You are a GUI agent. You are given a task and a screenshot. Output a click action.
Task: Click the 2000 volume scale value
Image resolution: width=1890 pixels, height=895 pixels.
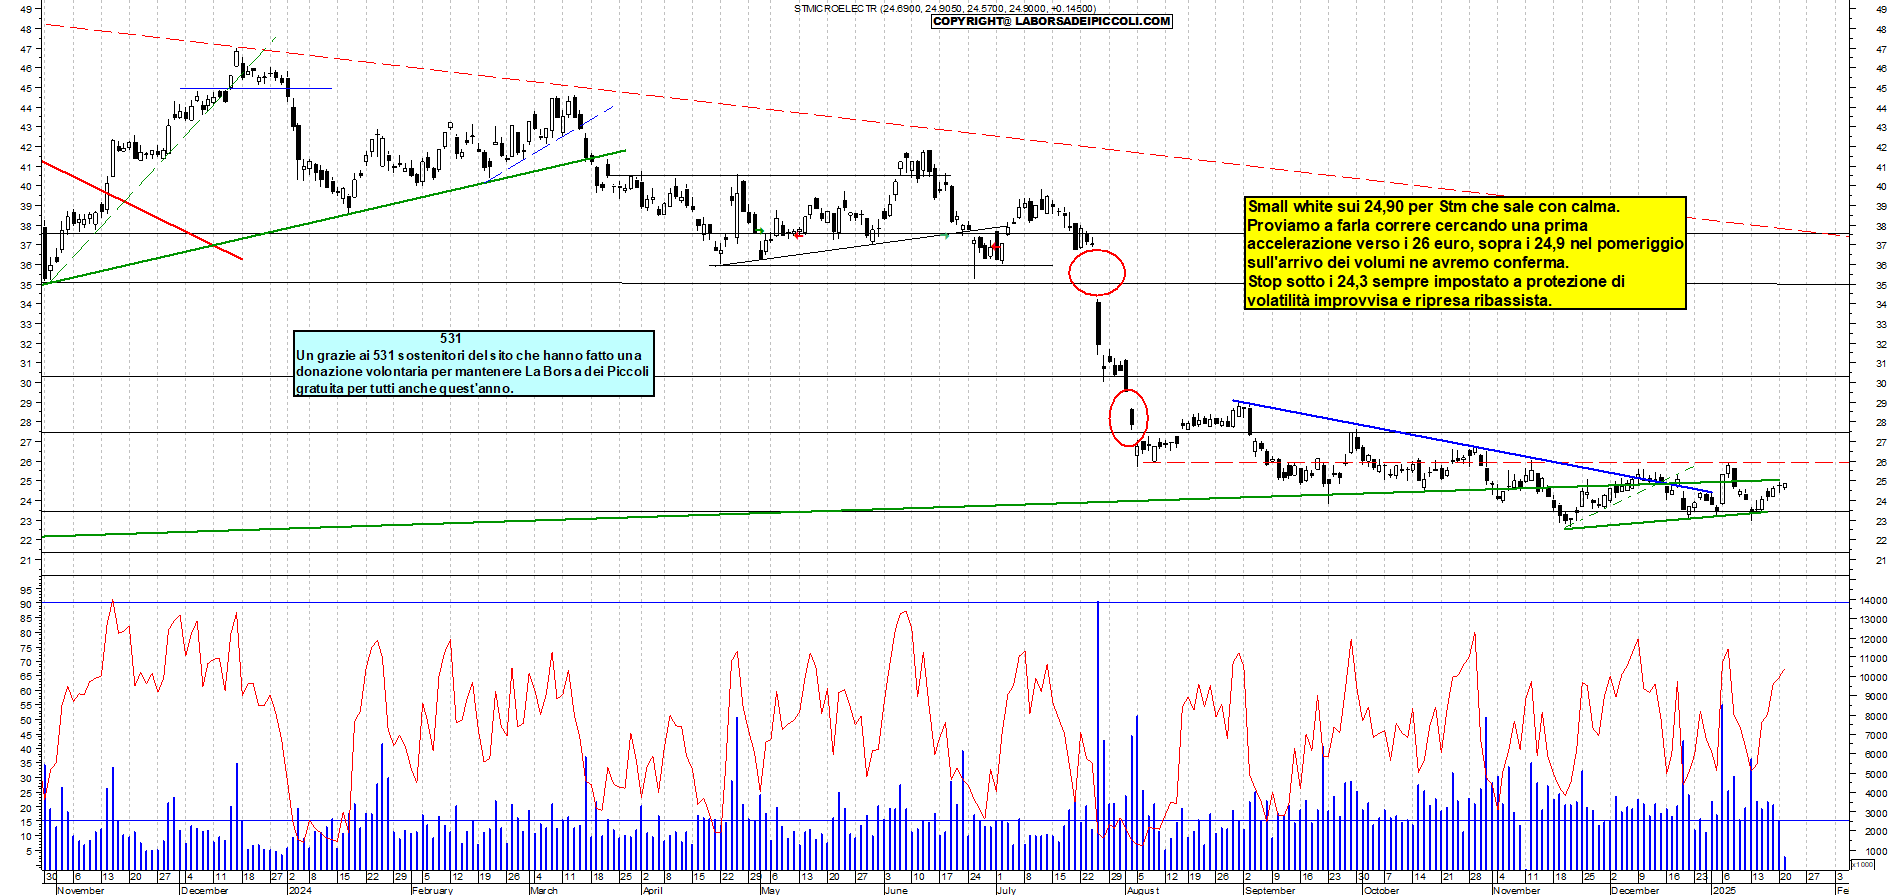[1876, 832]
